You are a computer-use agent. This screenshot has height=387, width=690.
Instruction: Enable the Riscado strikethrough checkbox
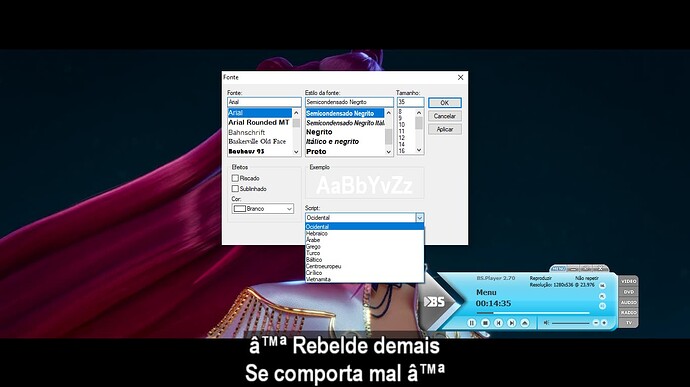235,178
